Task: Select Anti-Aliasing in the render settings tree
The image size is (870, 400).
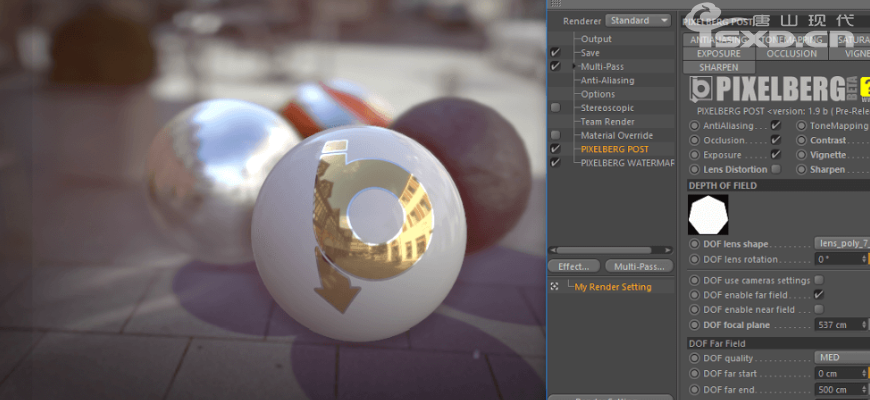Action: point(607,80)
